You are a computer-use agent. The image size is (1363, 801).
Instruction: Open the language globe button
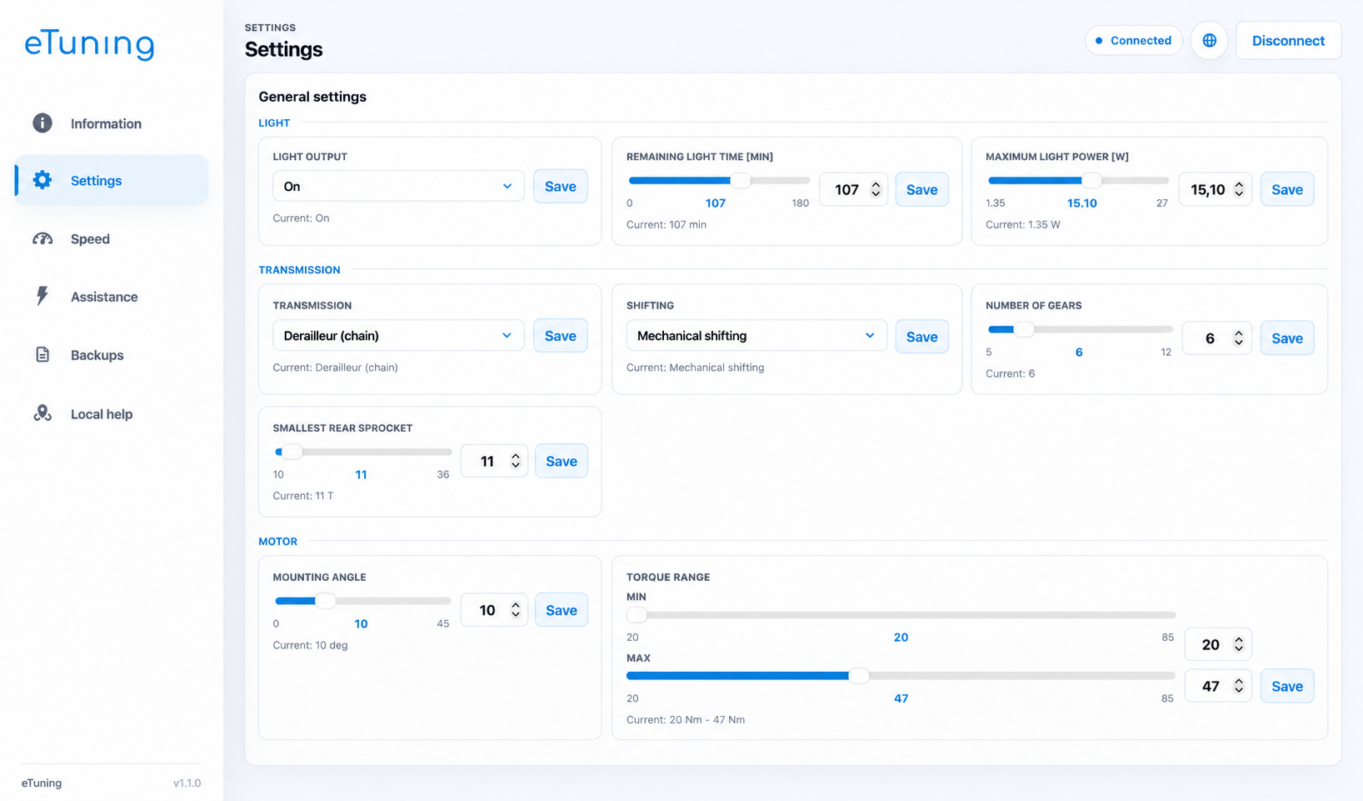1209,41
